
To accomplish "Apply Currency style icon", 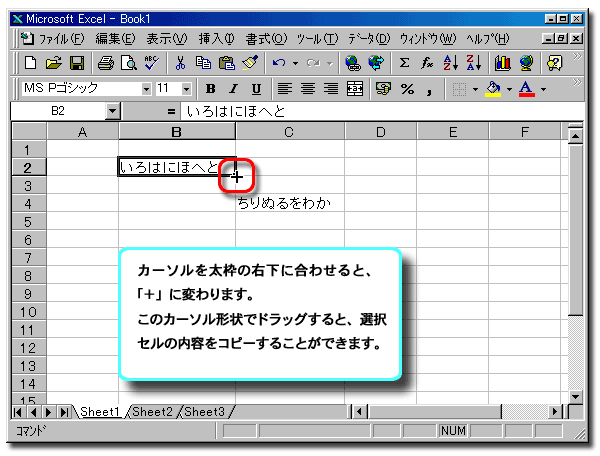I will click(383, 89).
